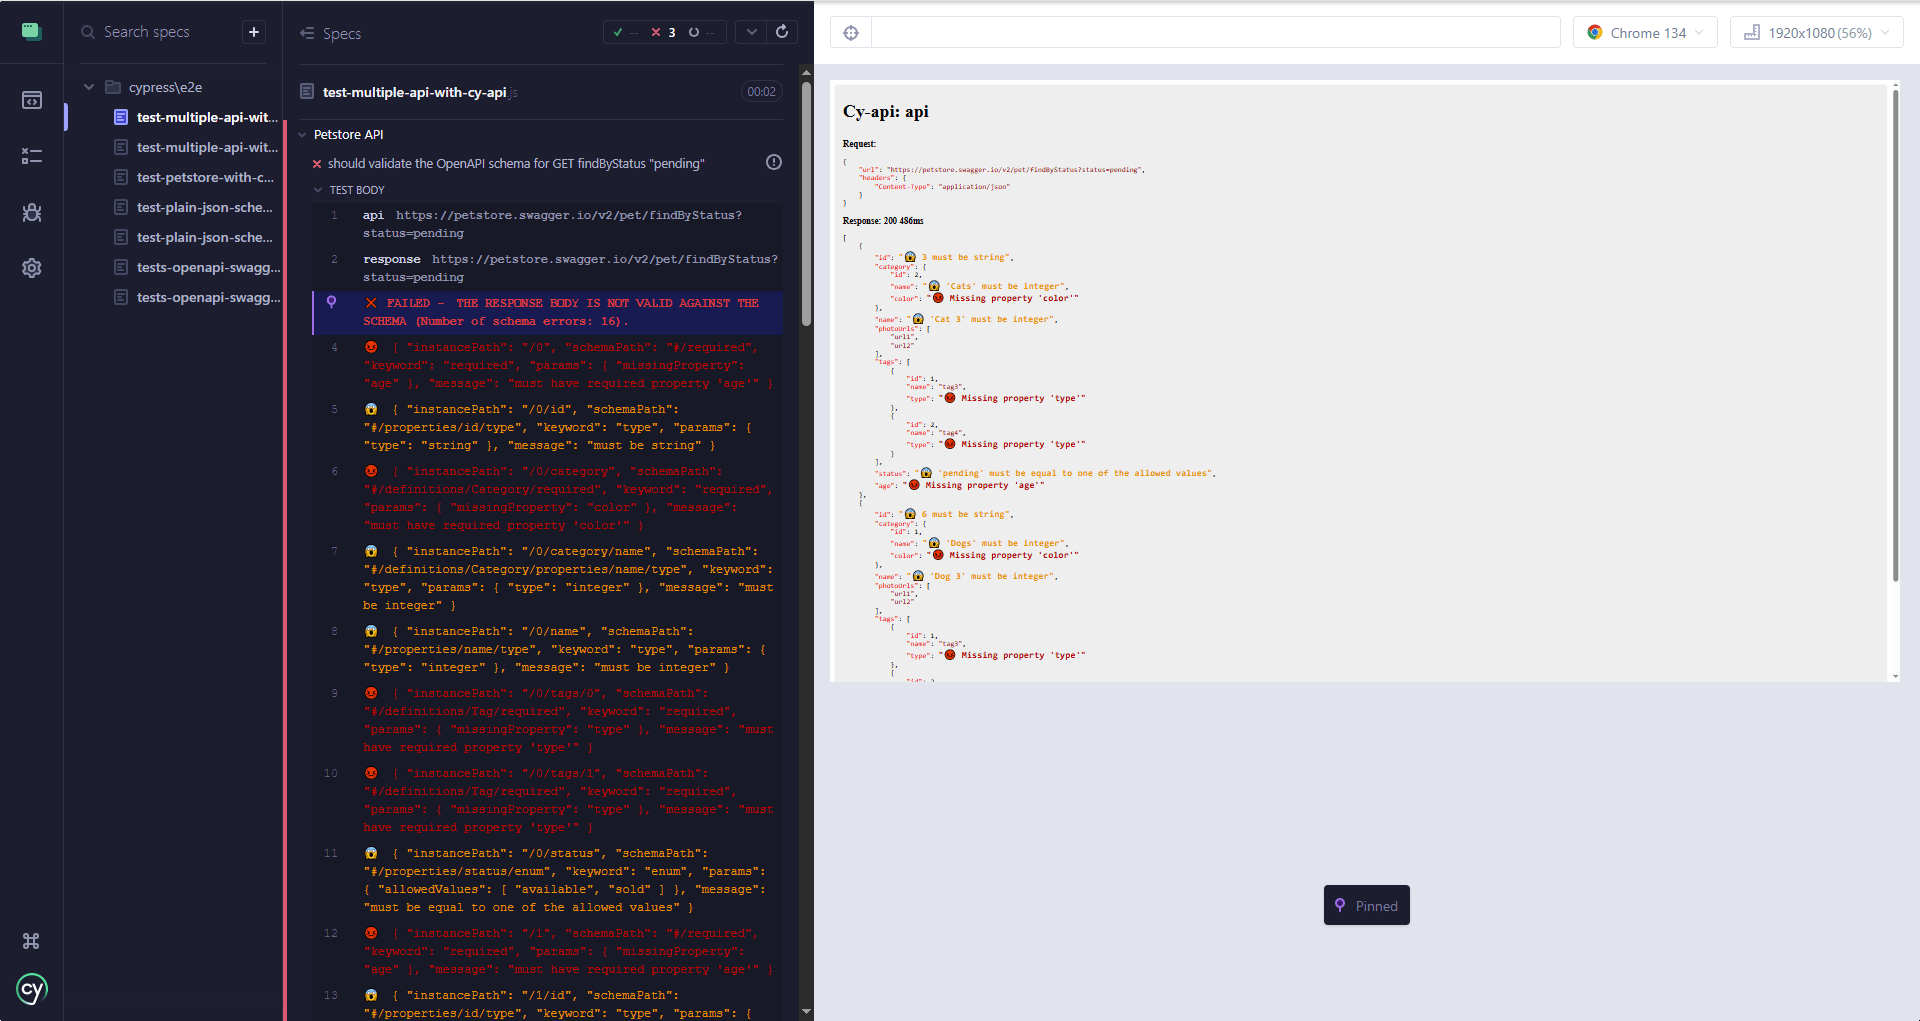Rerun tests with the refresh icon

point(783,32)
